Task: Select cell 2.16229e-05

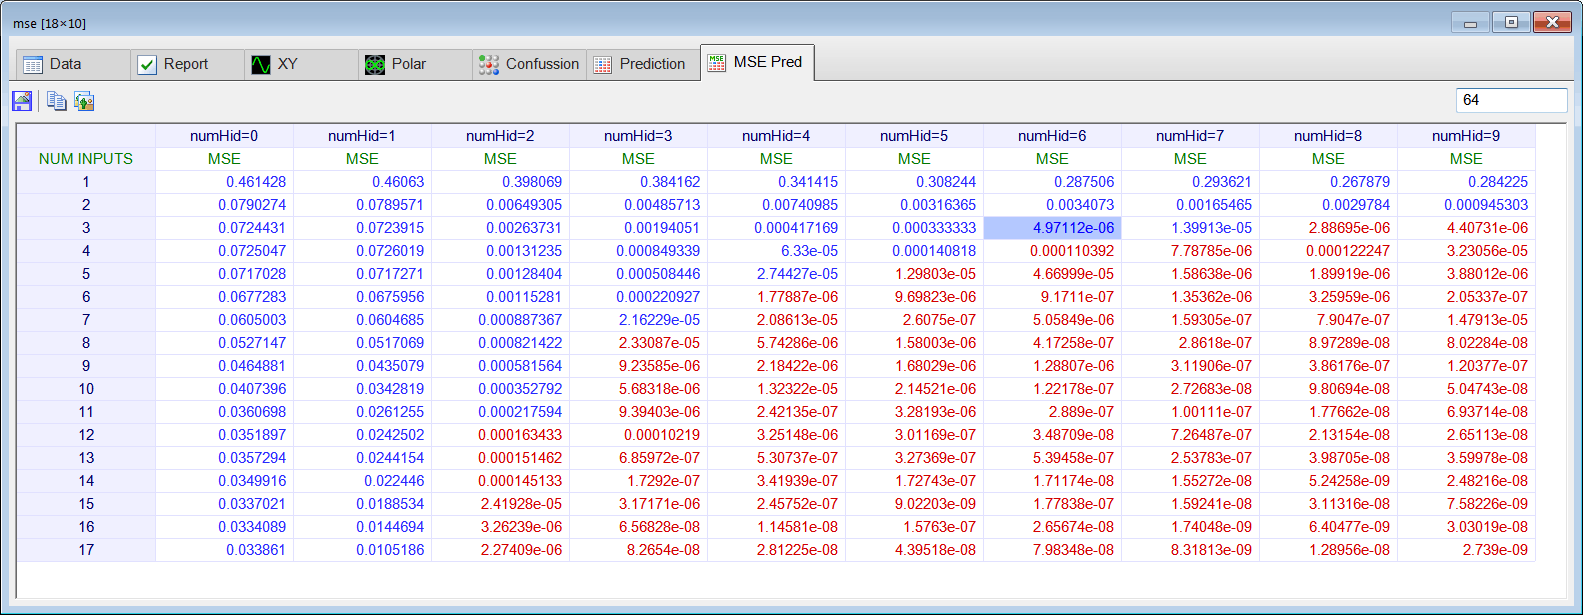Action: [638, 320]
